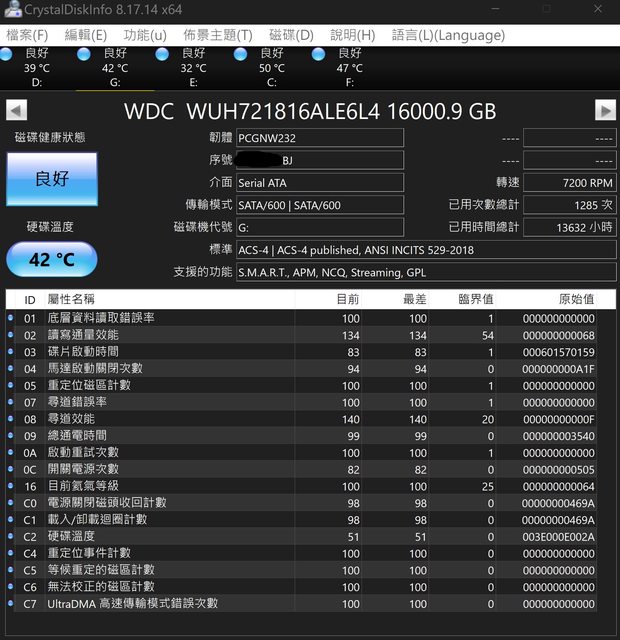
Task: Click the 良好 health status button
Action: click(52, 179)
